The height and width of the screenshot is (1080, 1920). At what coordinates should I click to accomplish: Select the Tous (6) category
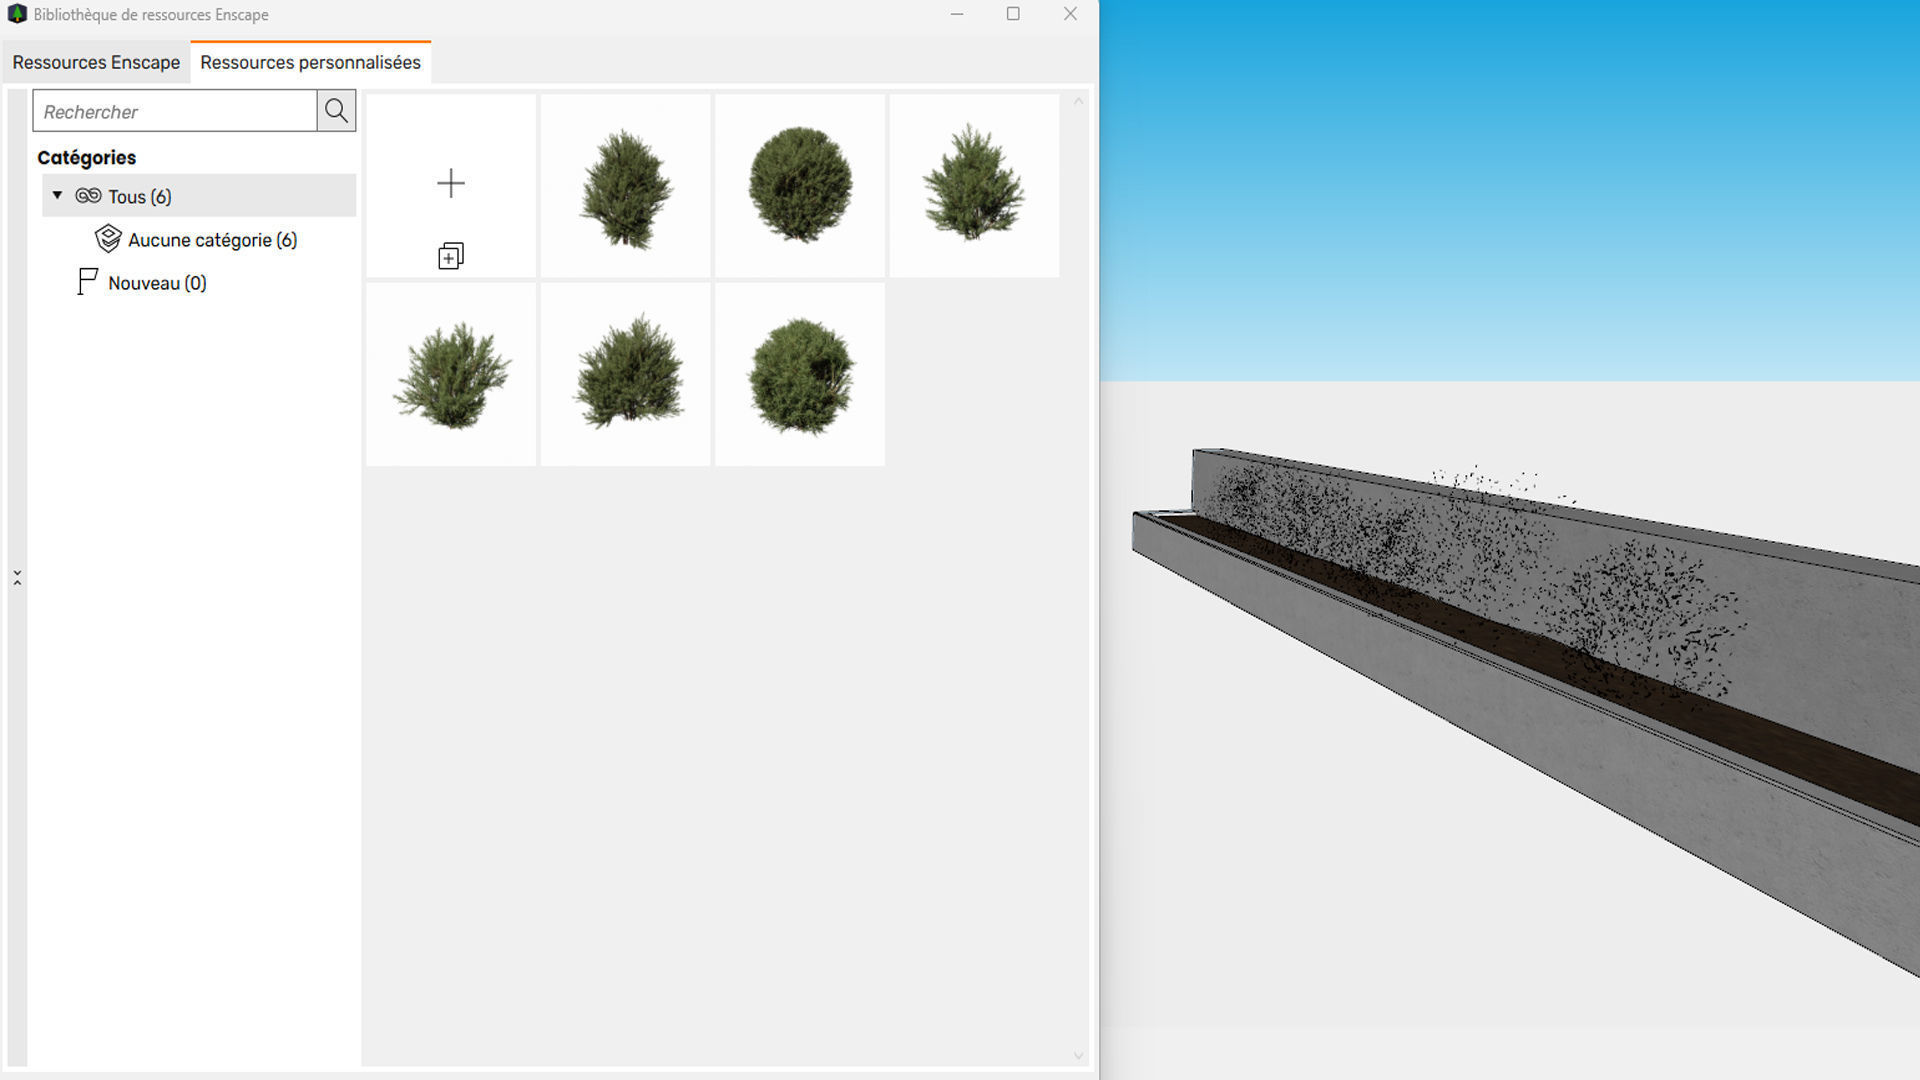(x=199, y=196)
